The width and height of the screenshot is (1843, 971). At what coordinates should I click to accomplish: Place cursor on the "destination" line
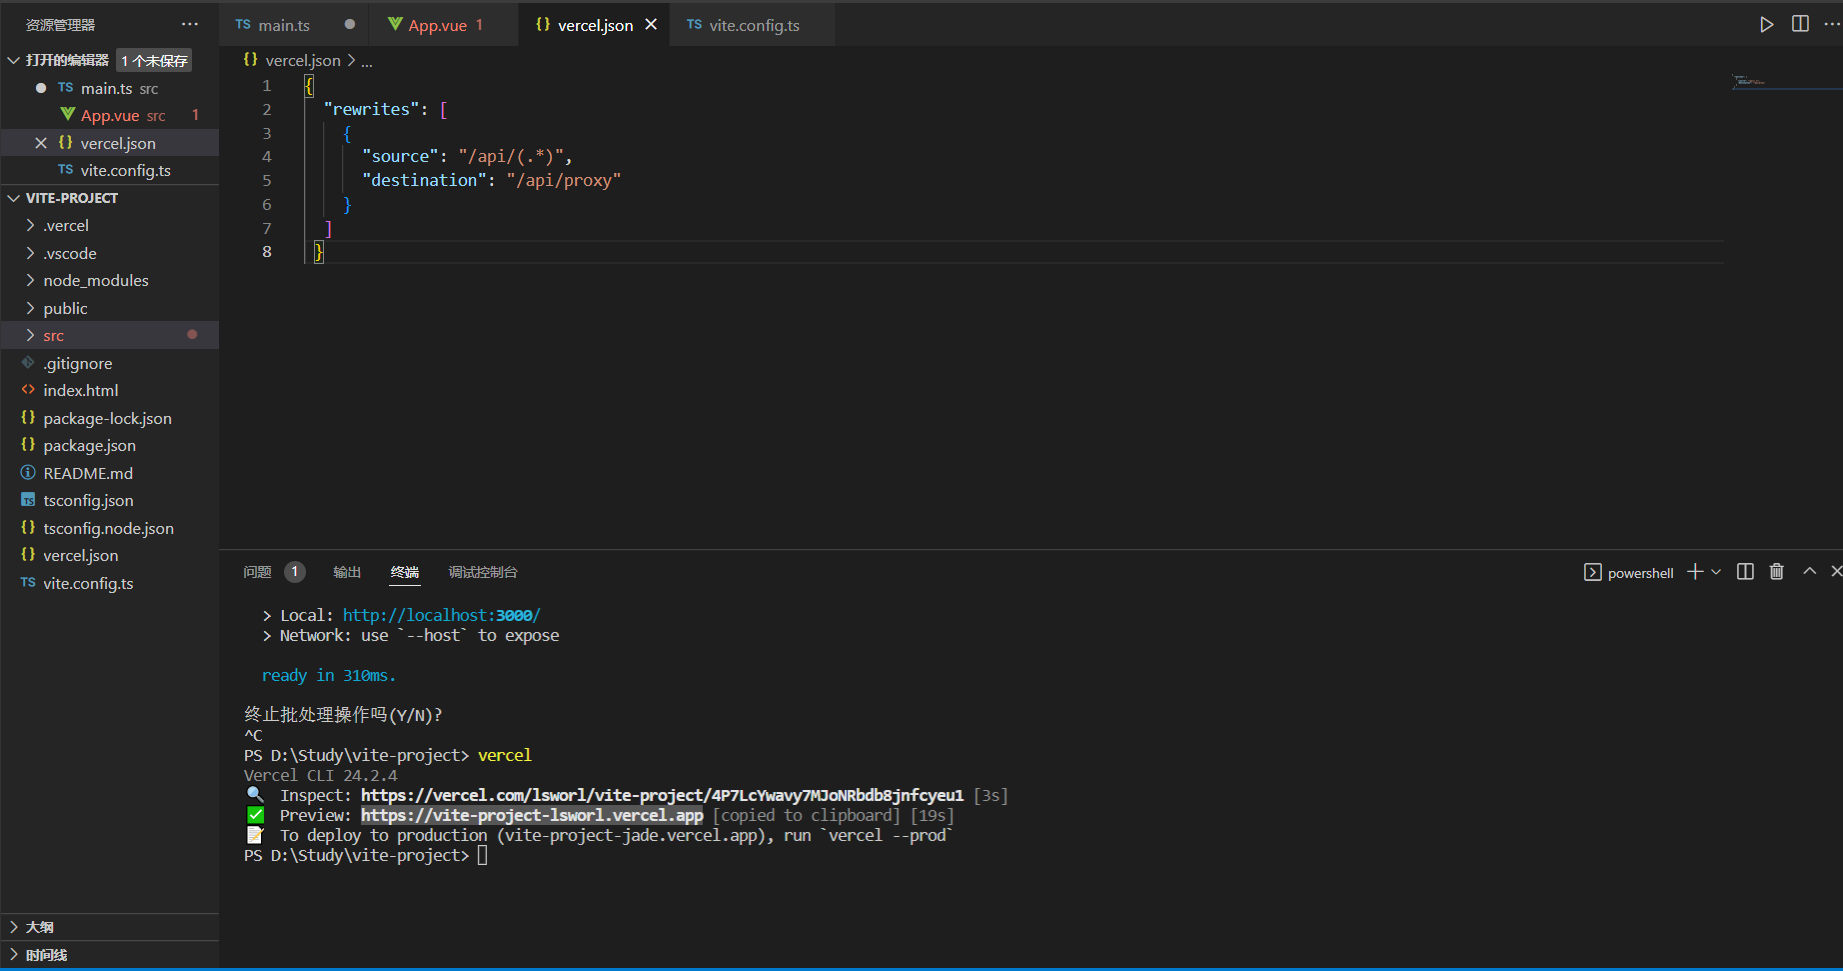tap(491, 181)
